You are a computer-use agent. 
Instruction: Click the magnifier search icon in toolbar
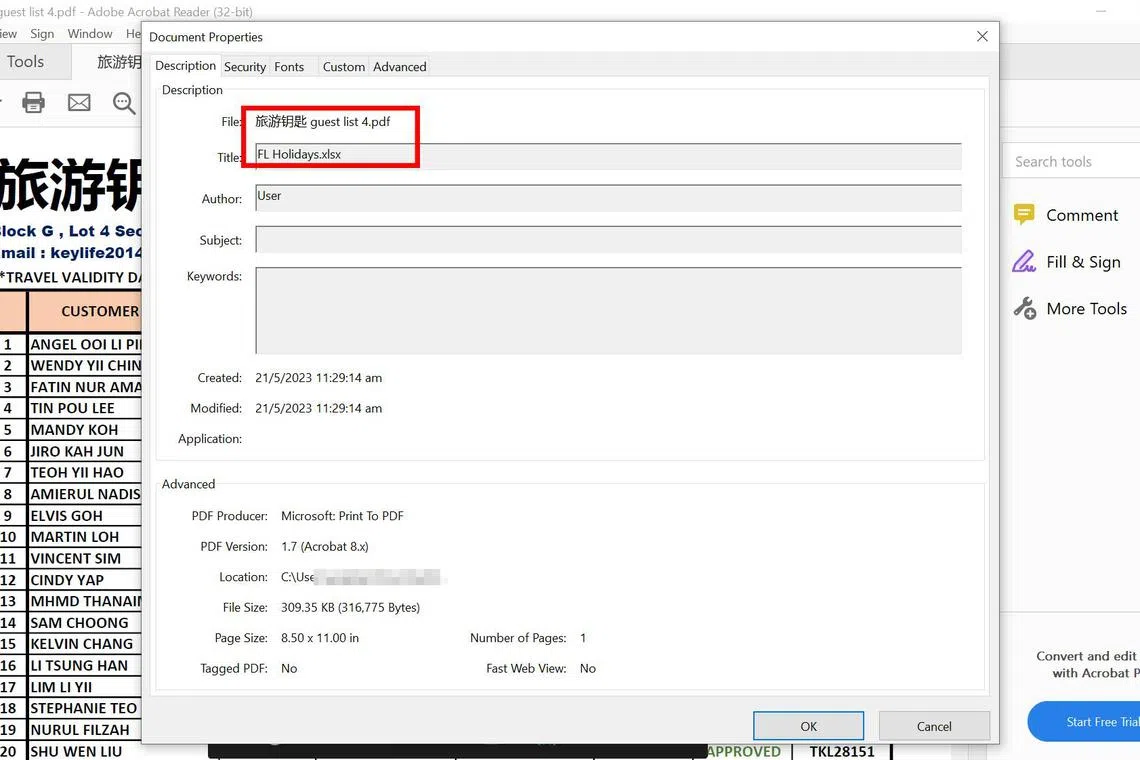[124, 102]
